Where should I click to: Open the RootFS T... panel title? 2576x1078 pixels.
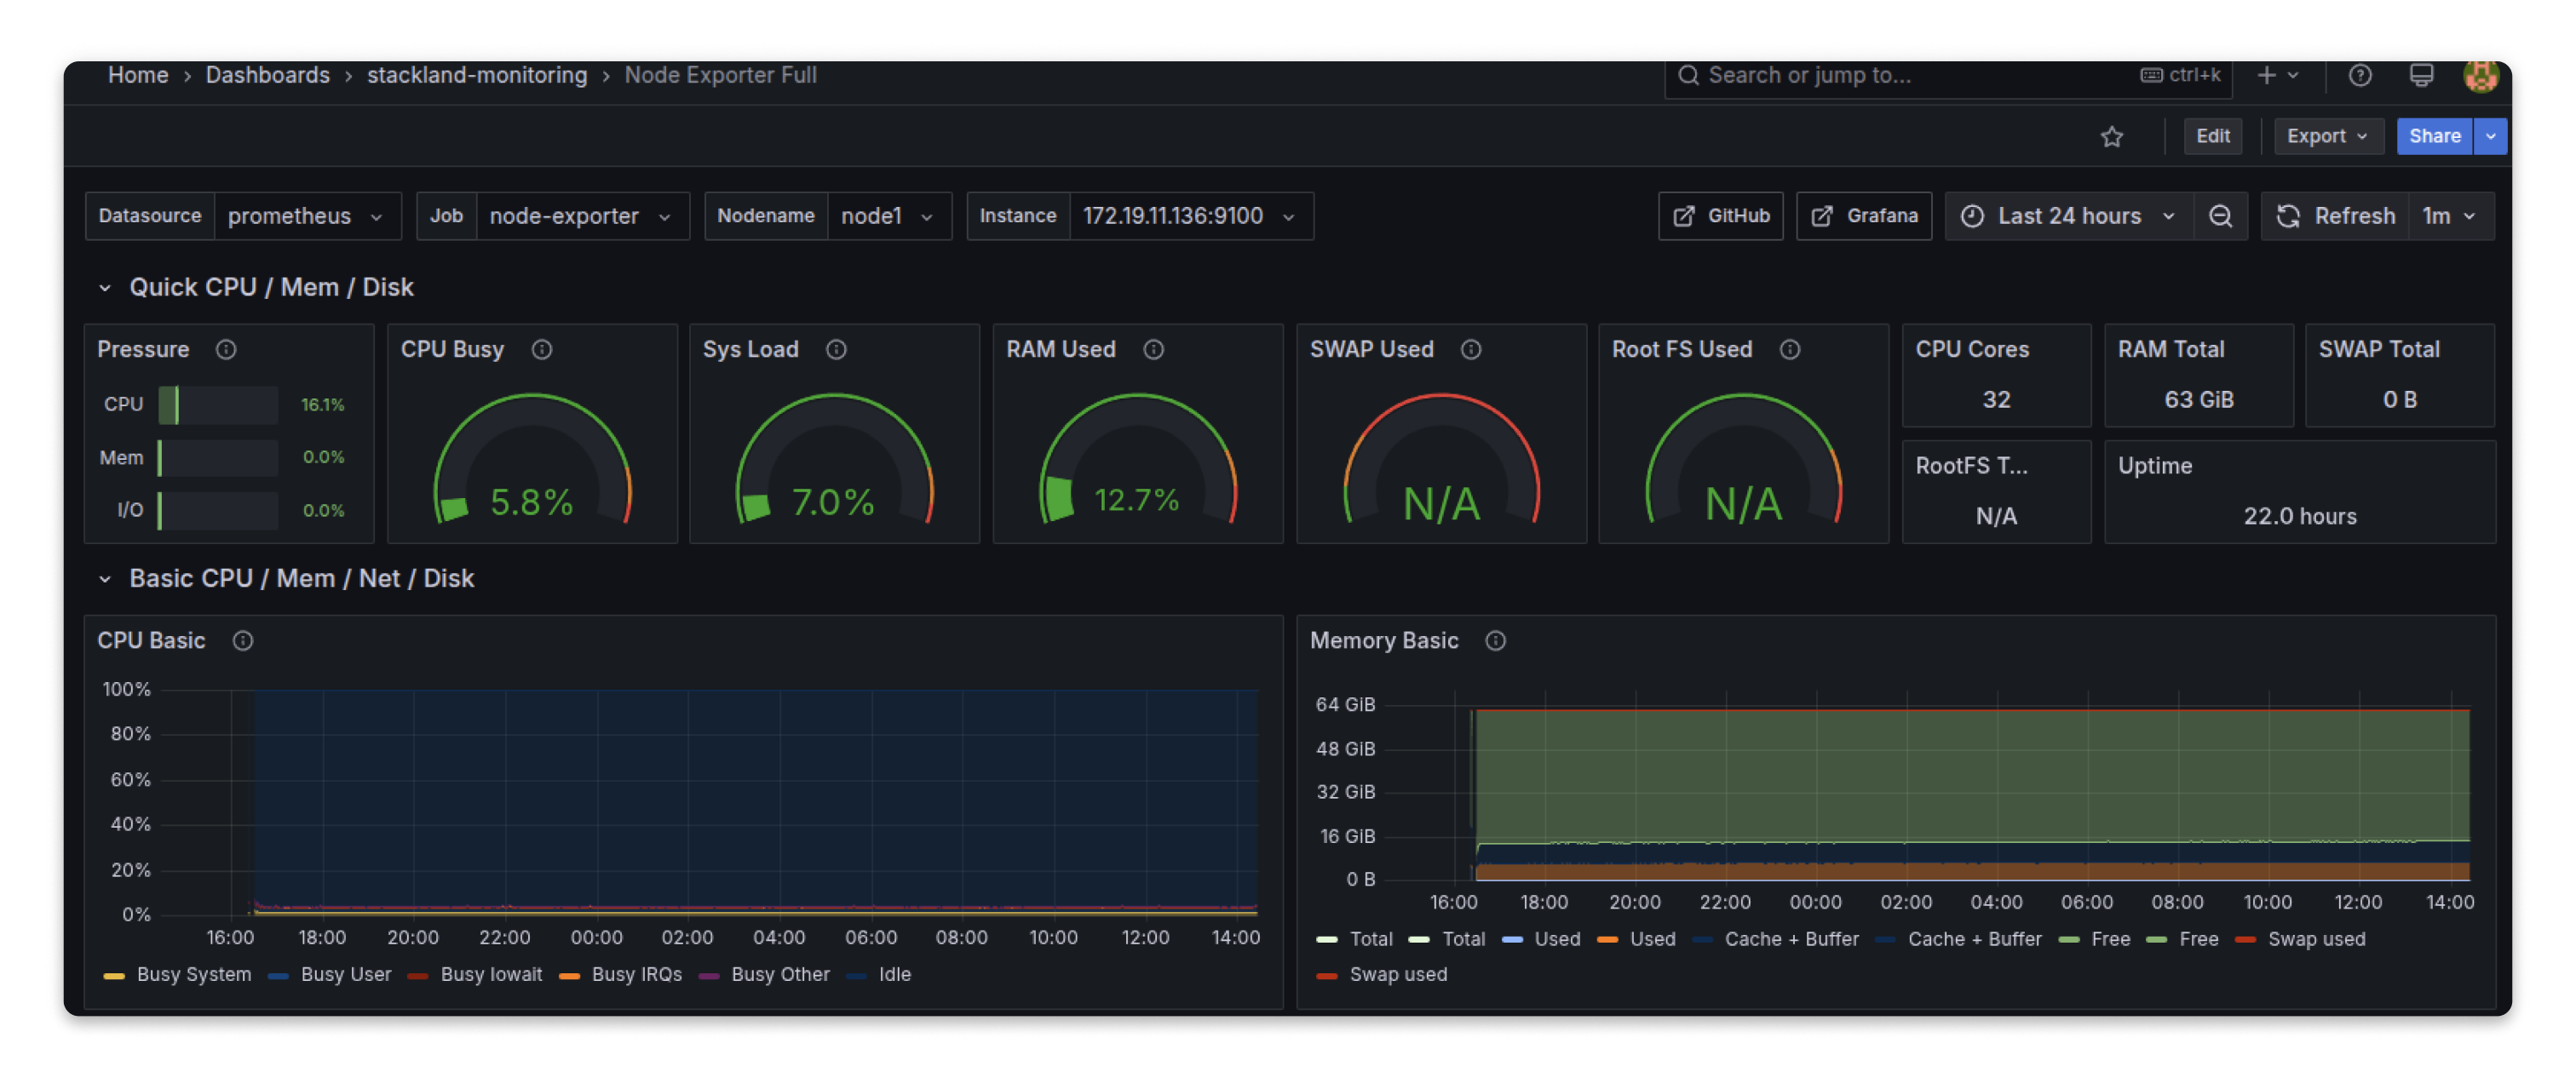click(1971, 466)
